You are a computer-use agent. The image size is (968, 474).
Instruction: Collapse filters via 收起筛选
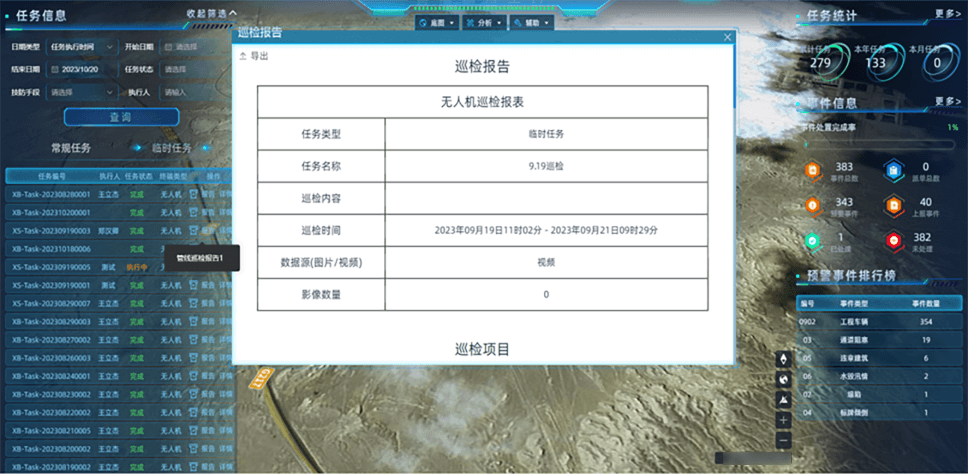pyautogui.click(x=211, y=13)
